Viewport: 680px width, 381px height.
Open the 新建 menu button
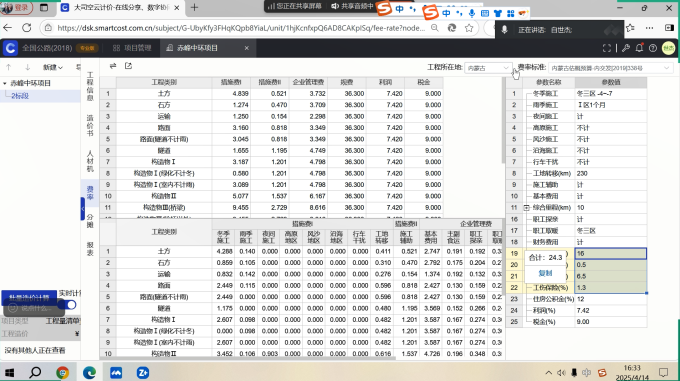click(52, 67)
